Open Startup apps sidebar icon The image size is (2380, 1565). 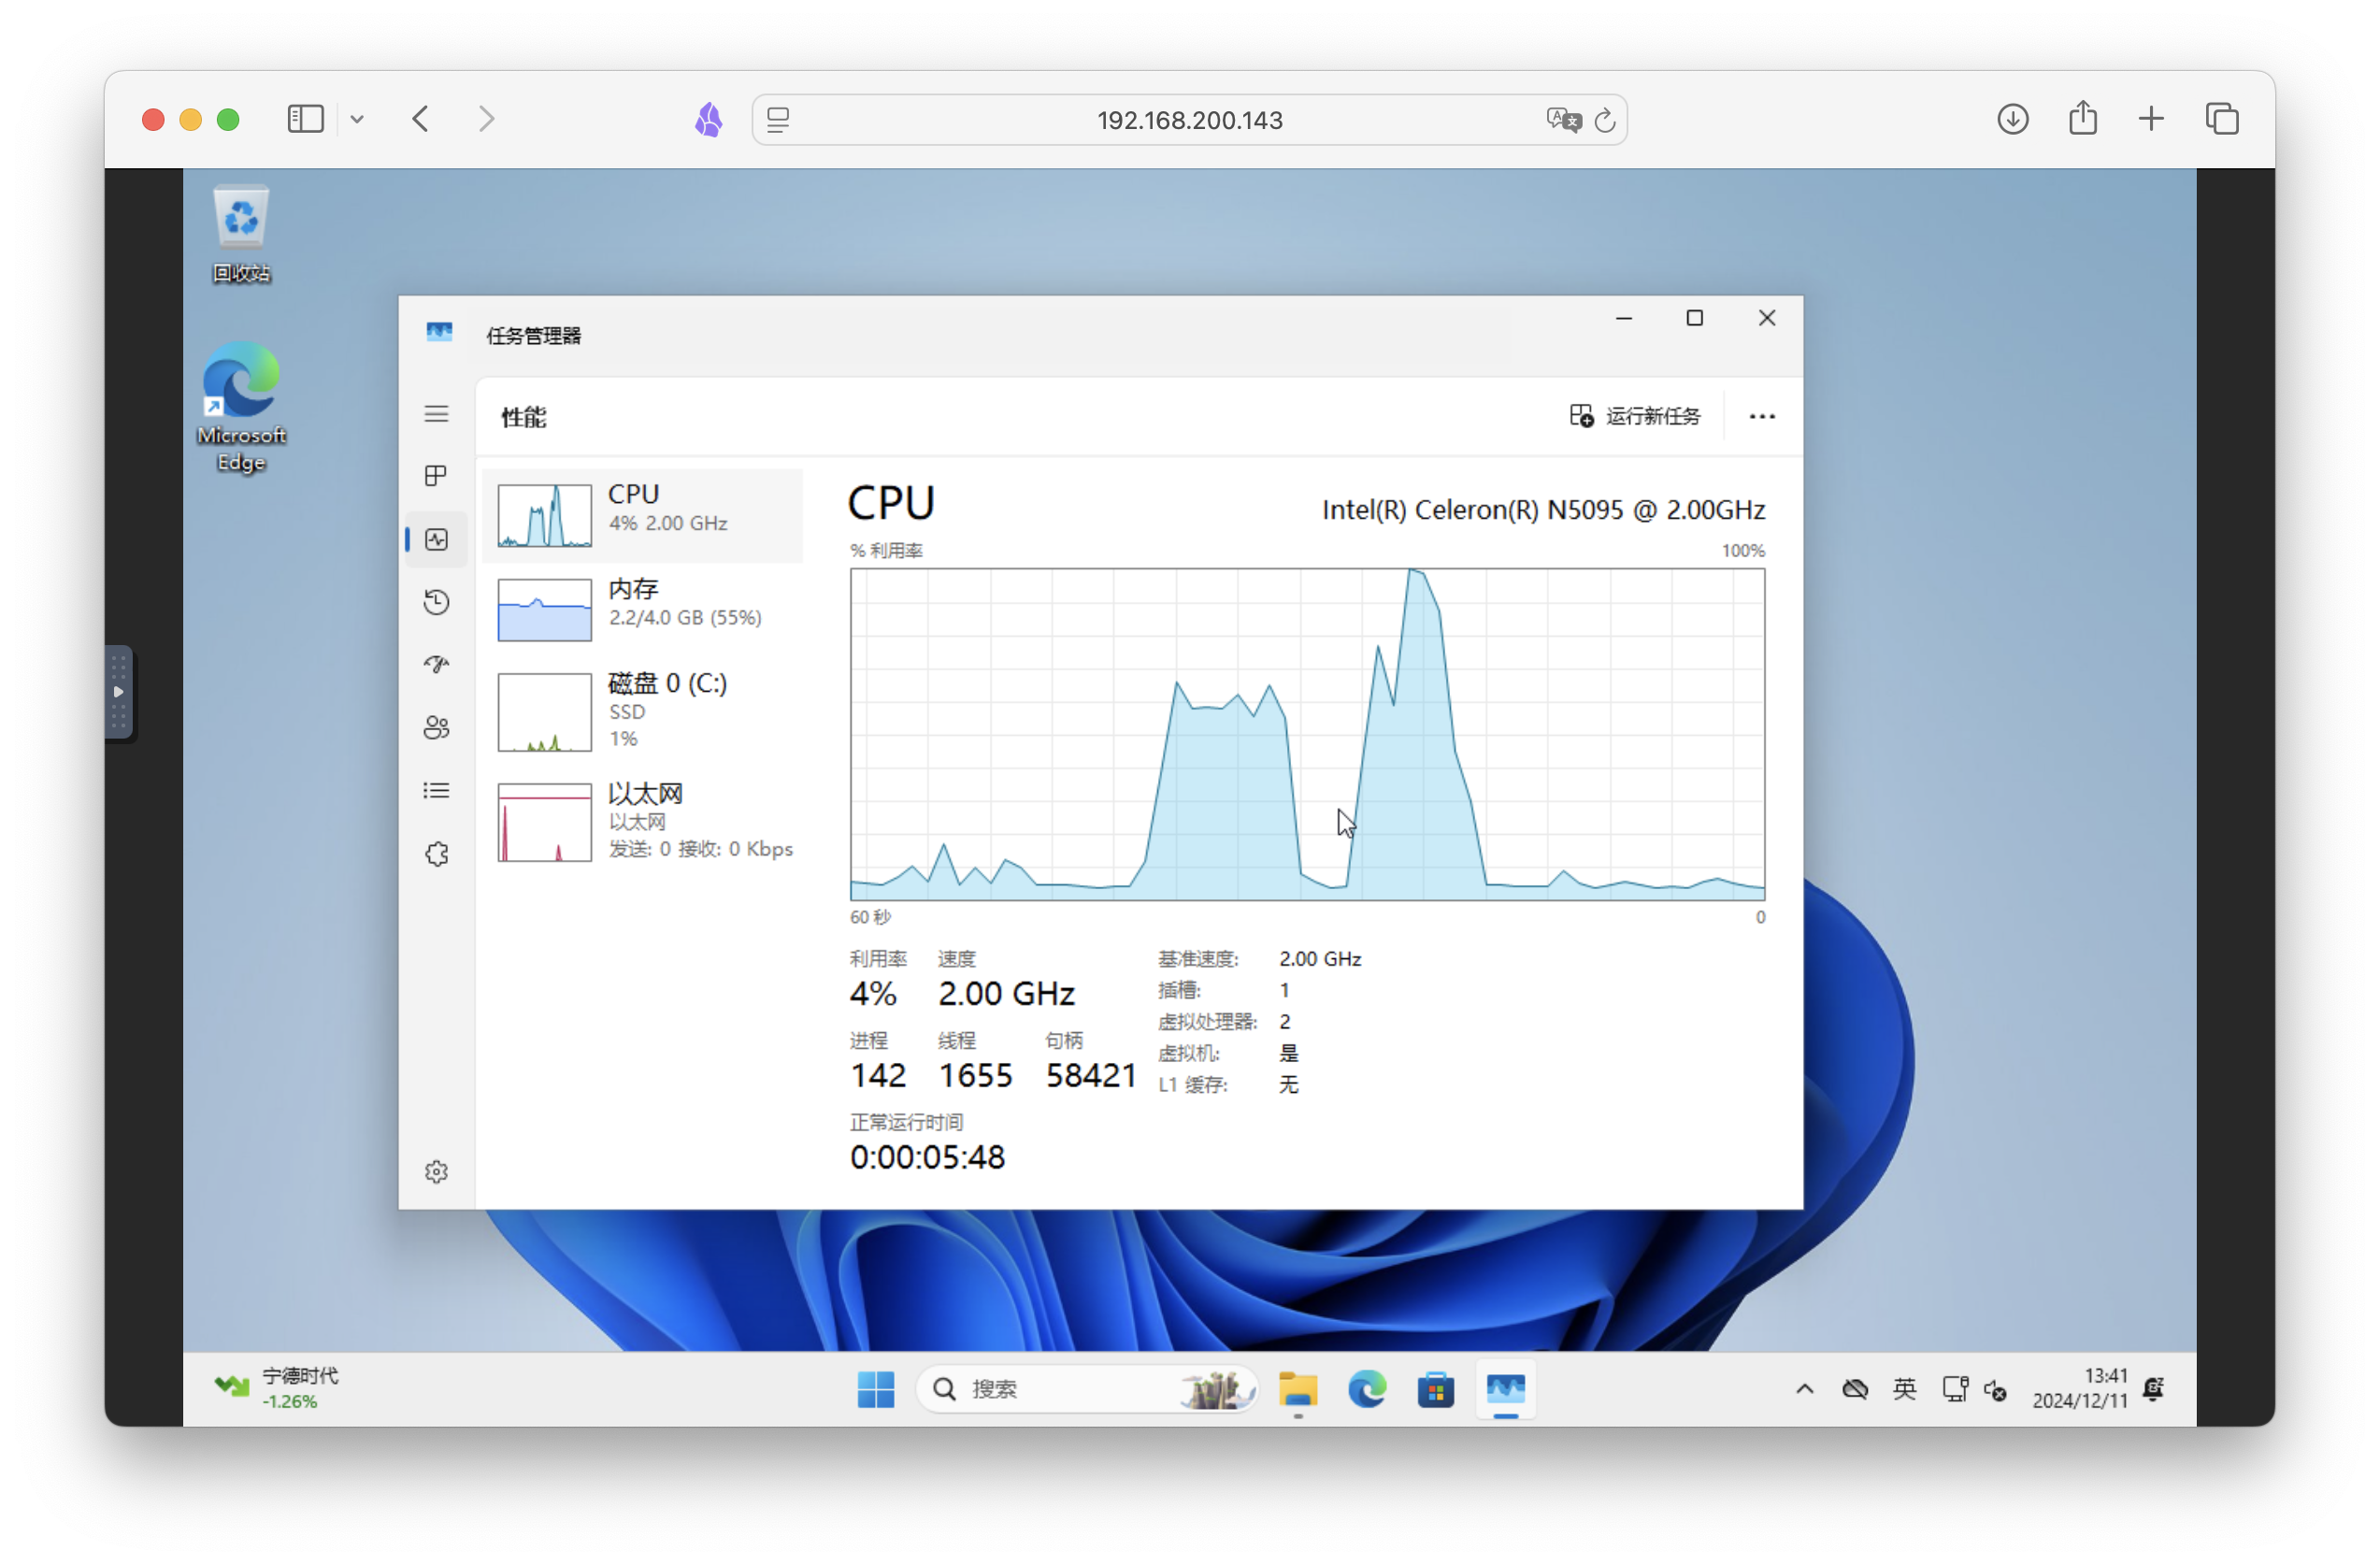click(x=436, y=664)
